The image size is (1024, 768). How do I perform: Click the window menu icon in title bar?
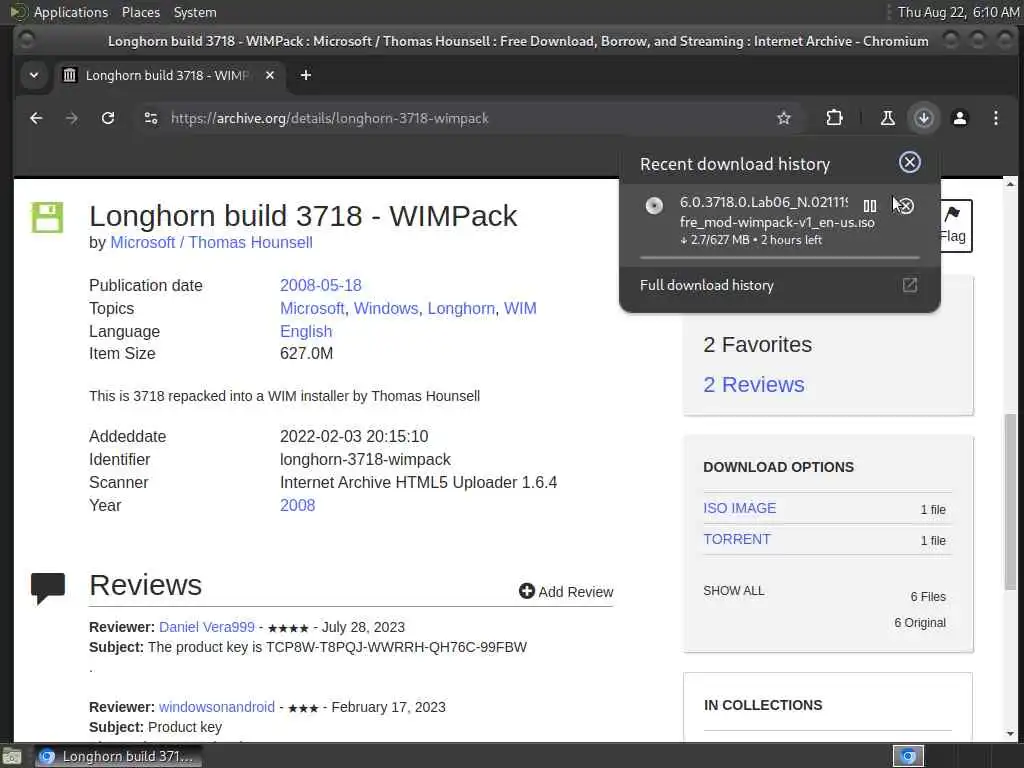click(x=26, y=40)
